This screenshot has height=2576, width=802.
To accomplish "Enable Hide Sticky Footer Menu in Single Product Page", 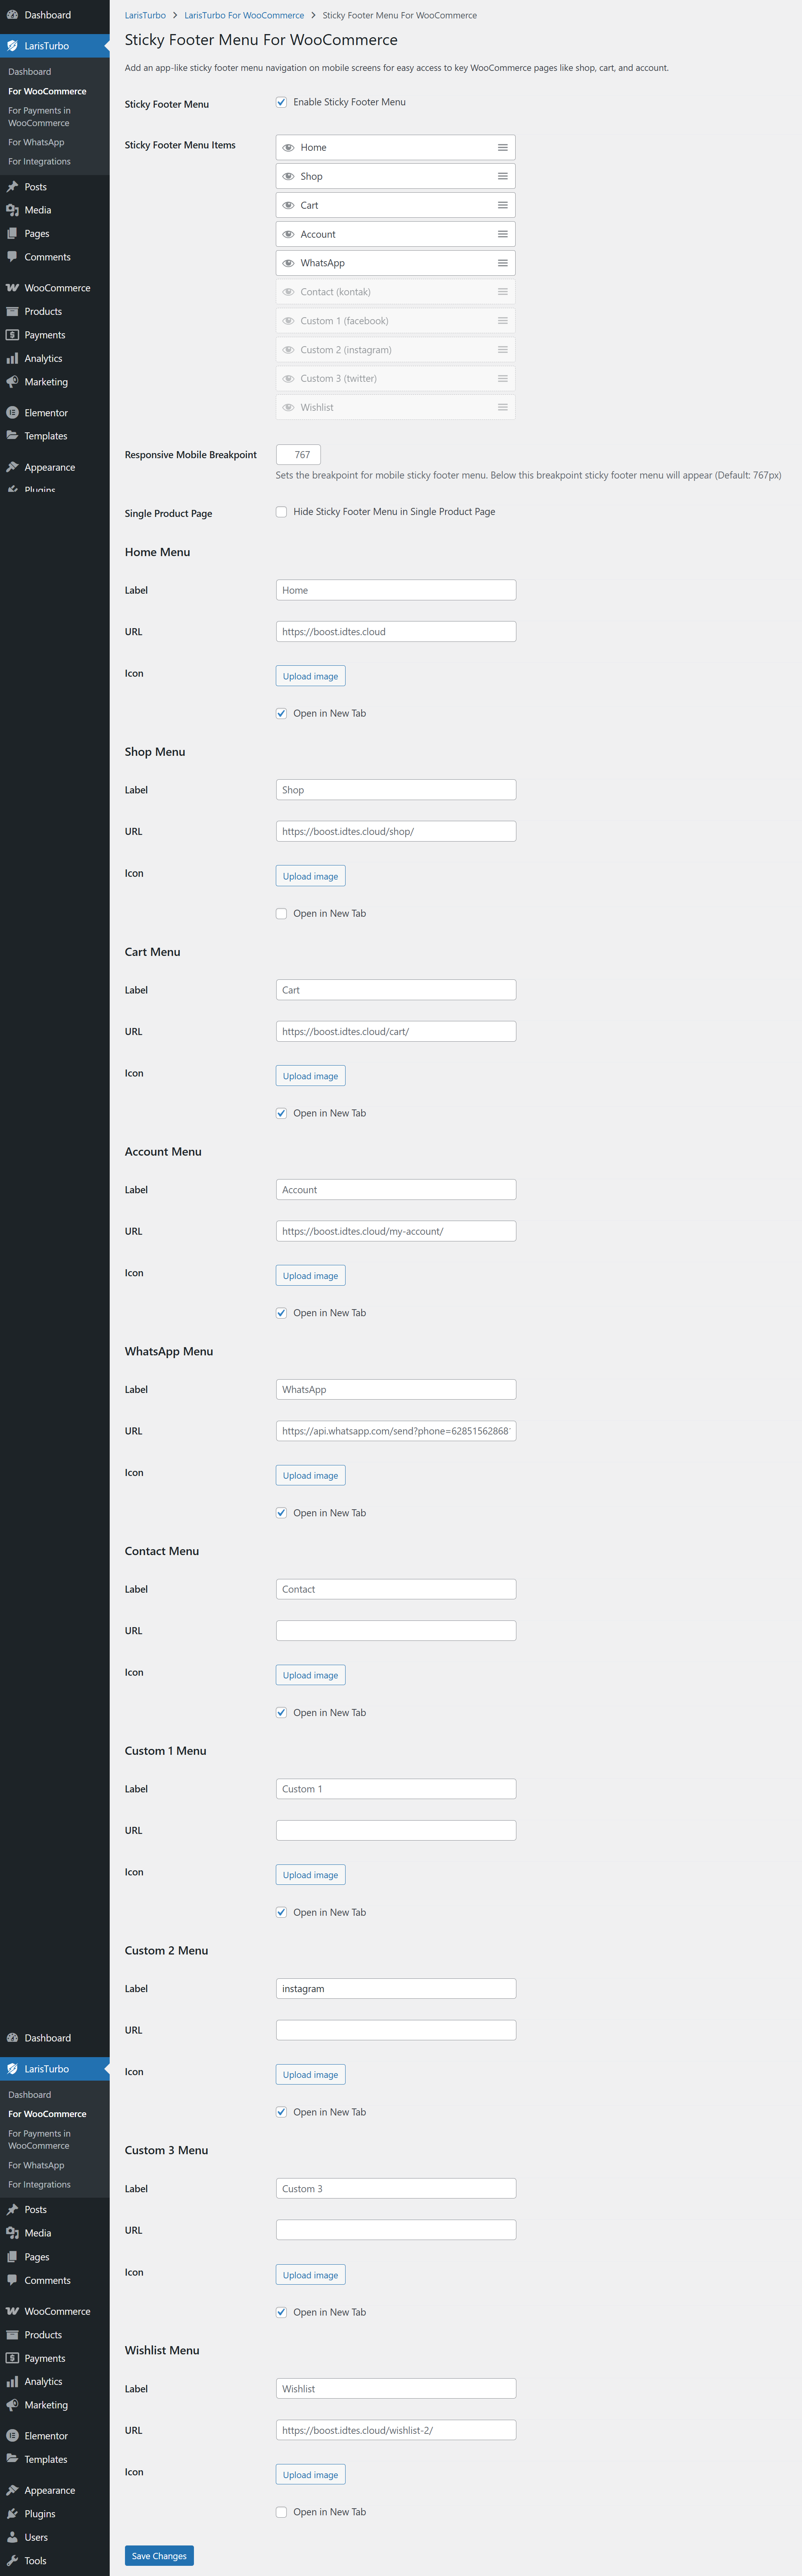I will pyautogui.click(x=281, y=512).
